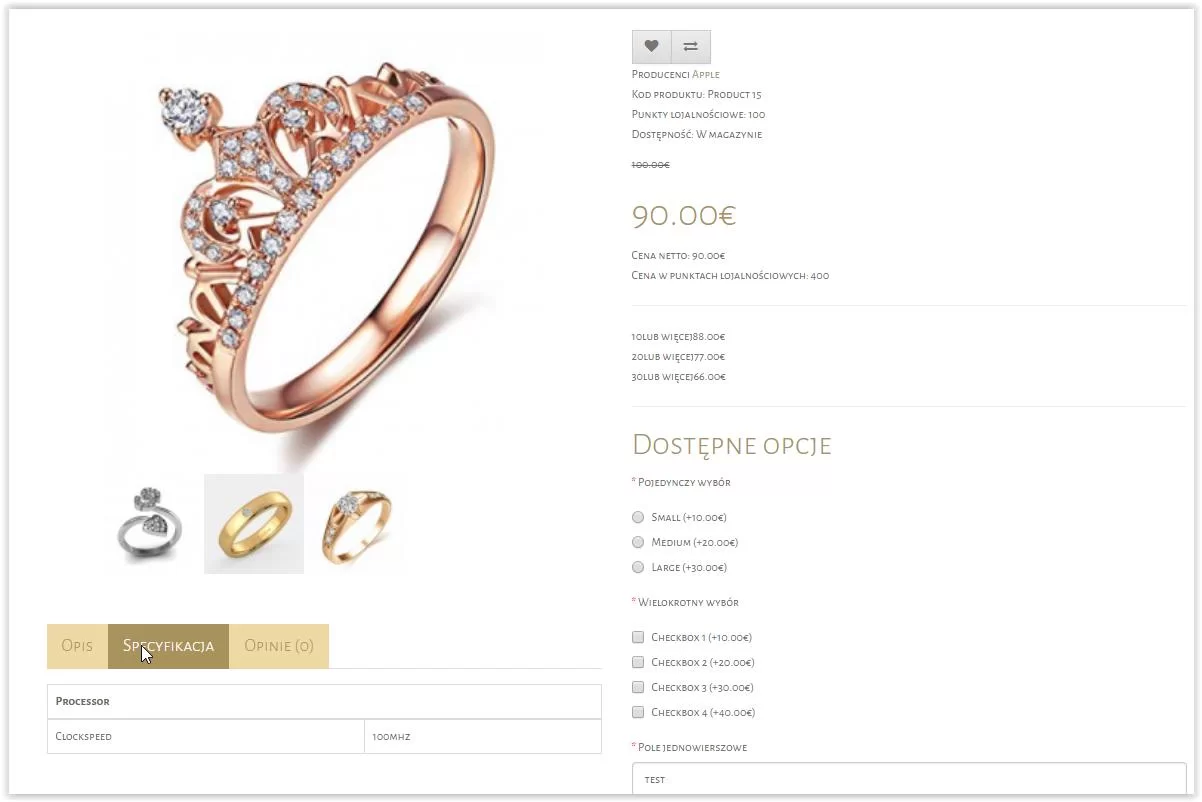The height and width of the screenshot is (802, 1202).
Task: Choose the Large (+30.00€) radio option
Action: [638, 567]
